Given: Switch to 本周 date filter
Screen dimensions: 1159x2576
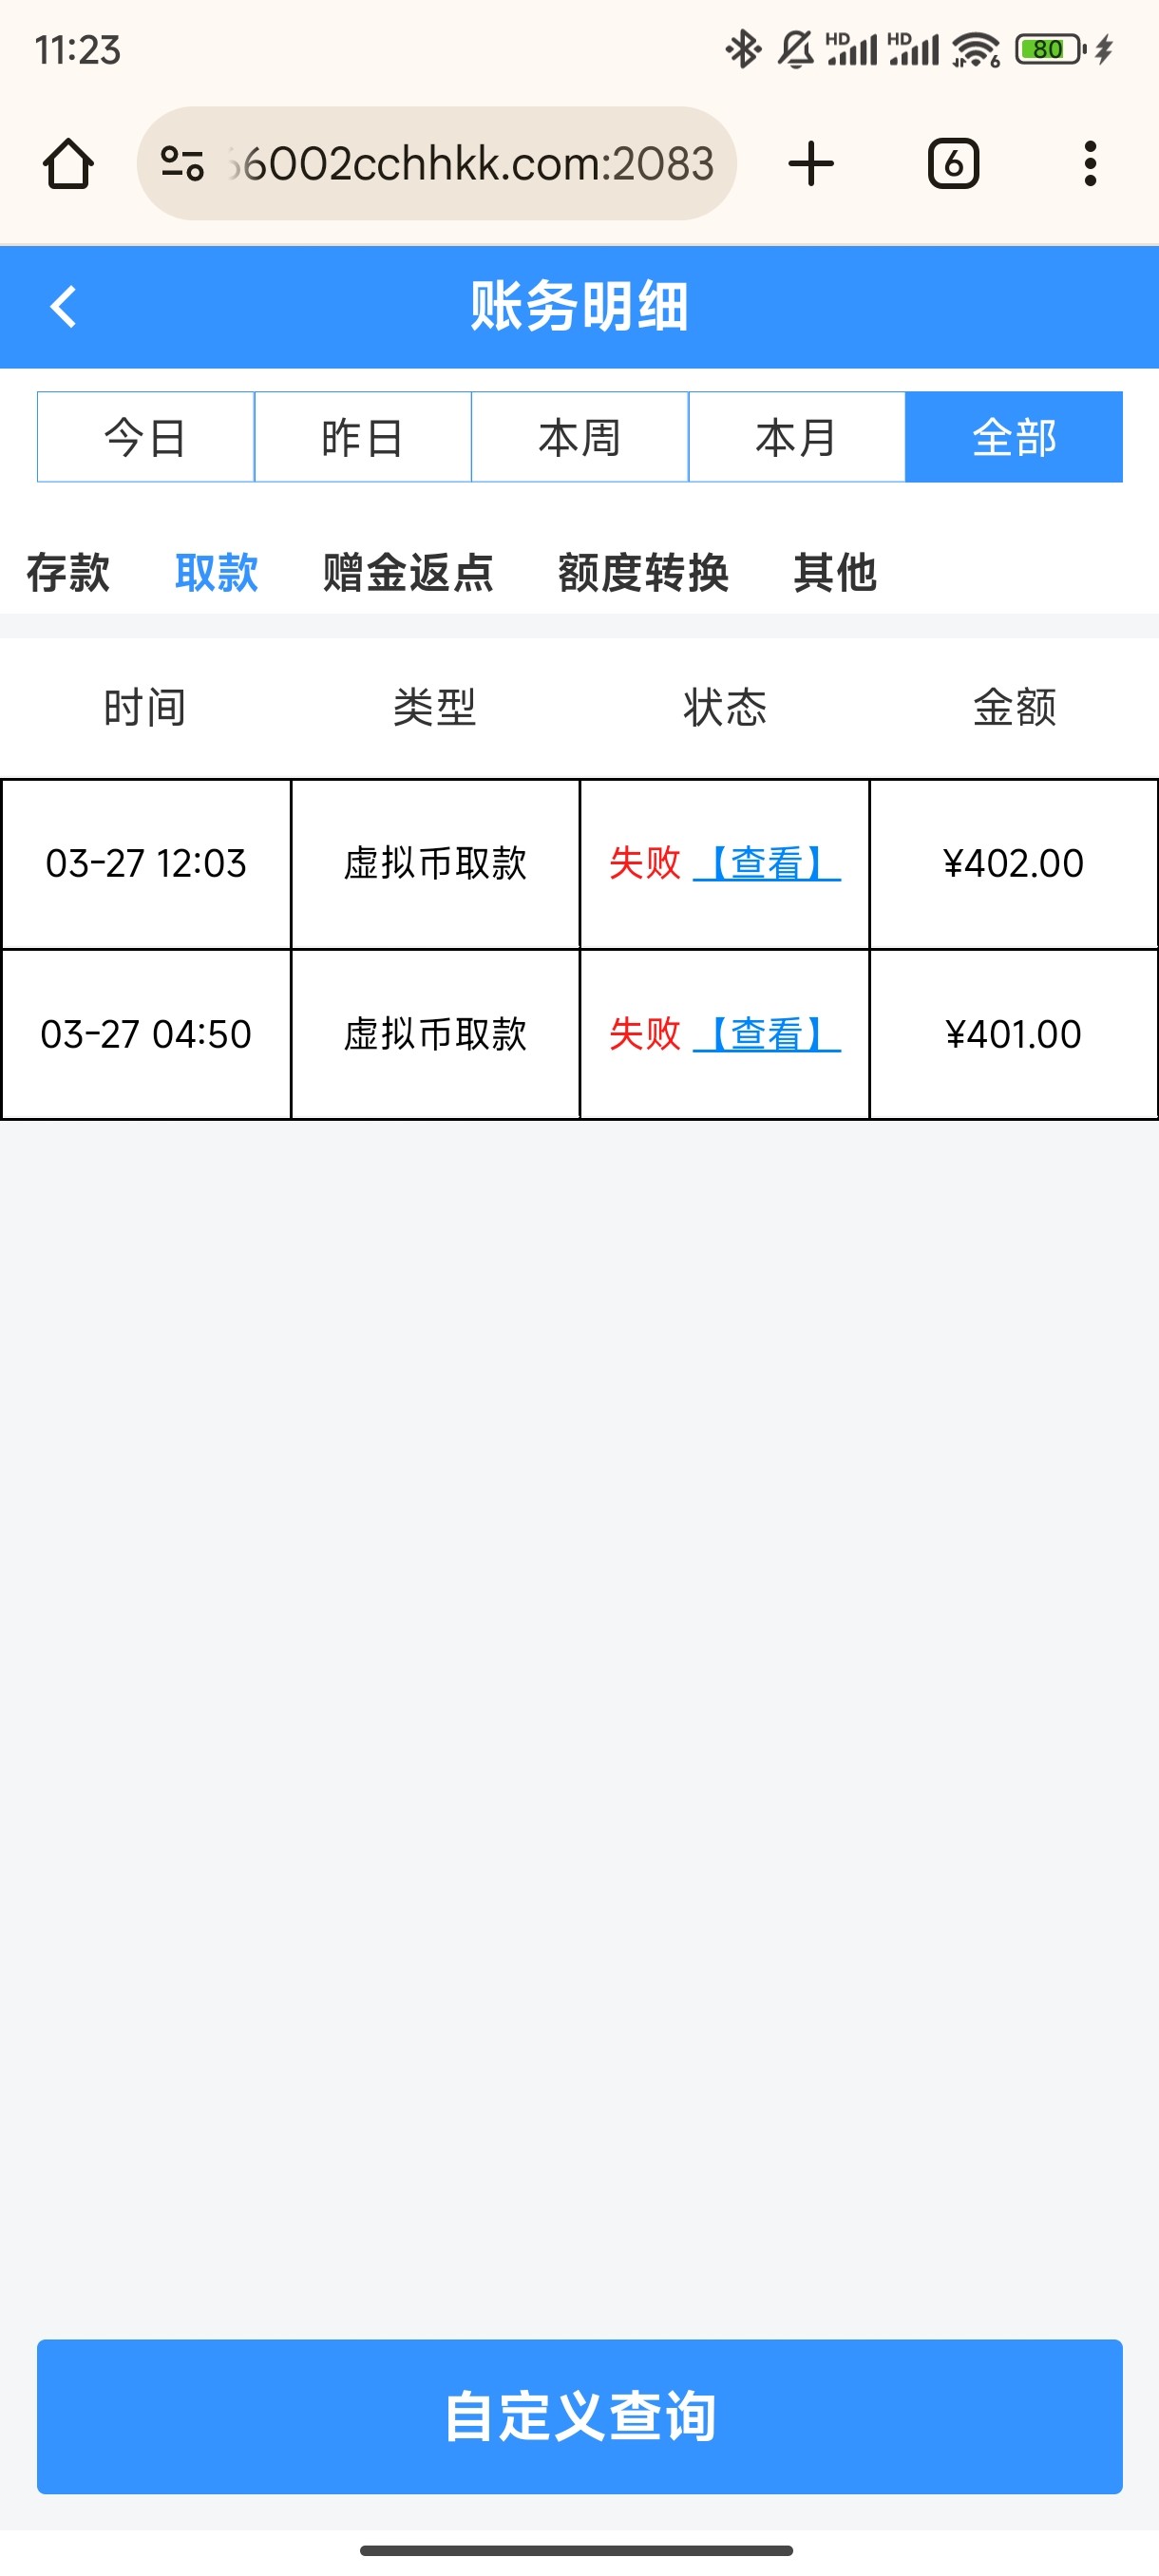Looking at the screenshot, I should pyautogui.click(x=580, y=437).
